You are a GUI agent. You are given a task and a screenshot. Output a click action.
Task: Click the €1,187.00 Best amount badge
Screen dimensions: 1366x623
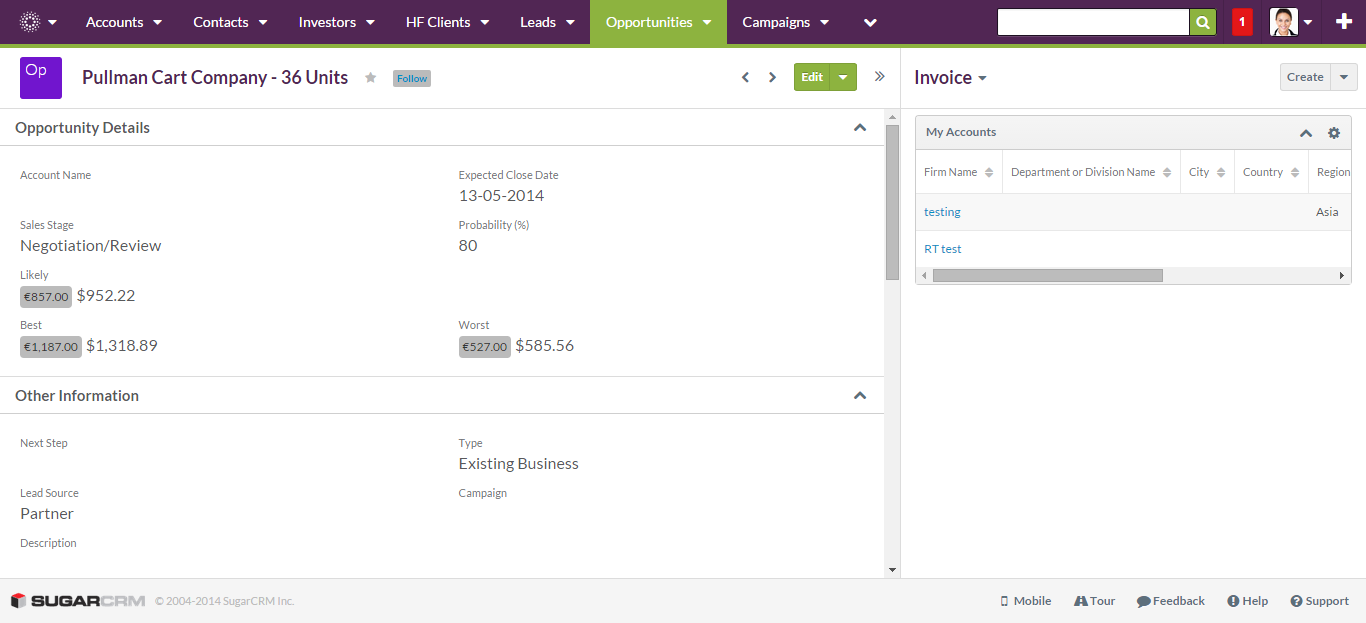[51, 346]
